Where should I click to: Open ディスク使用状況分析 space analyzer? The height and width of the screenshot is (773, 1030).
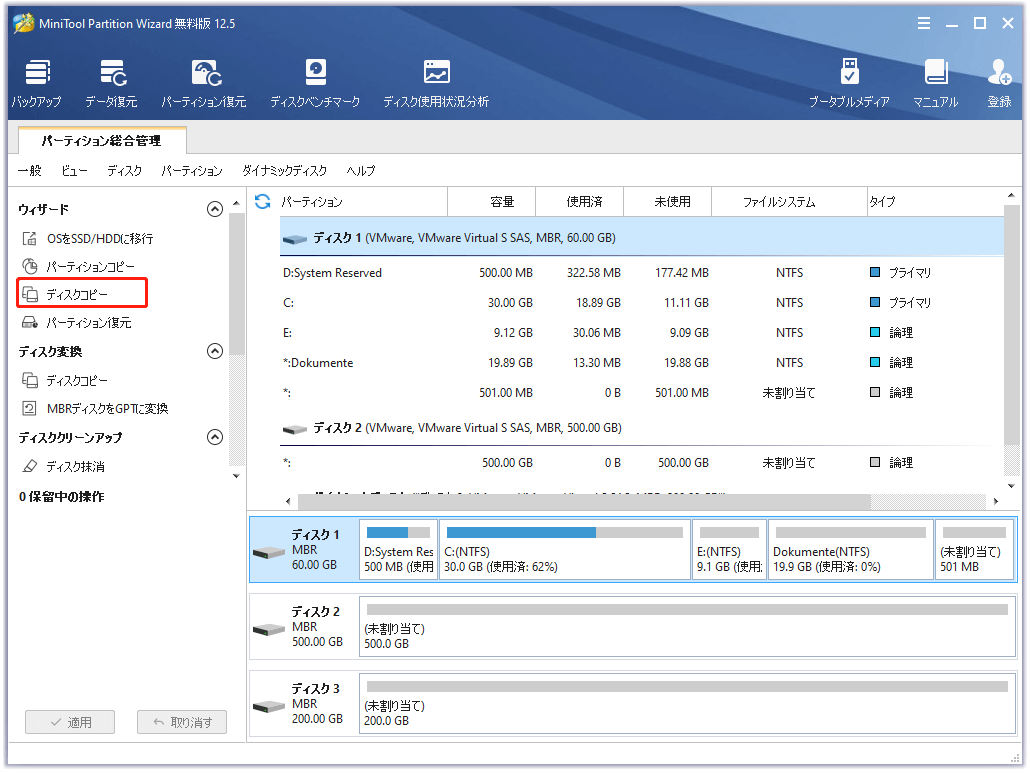tap(436, 83)
